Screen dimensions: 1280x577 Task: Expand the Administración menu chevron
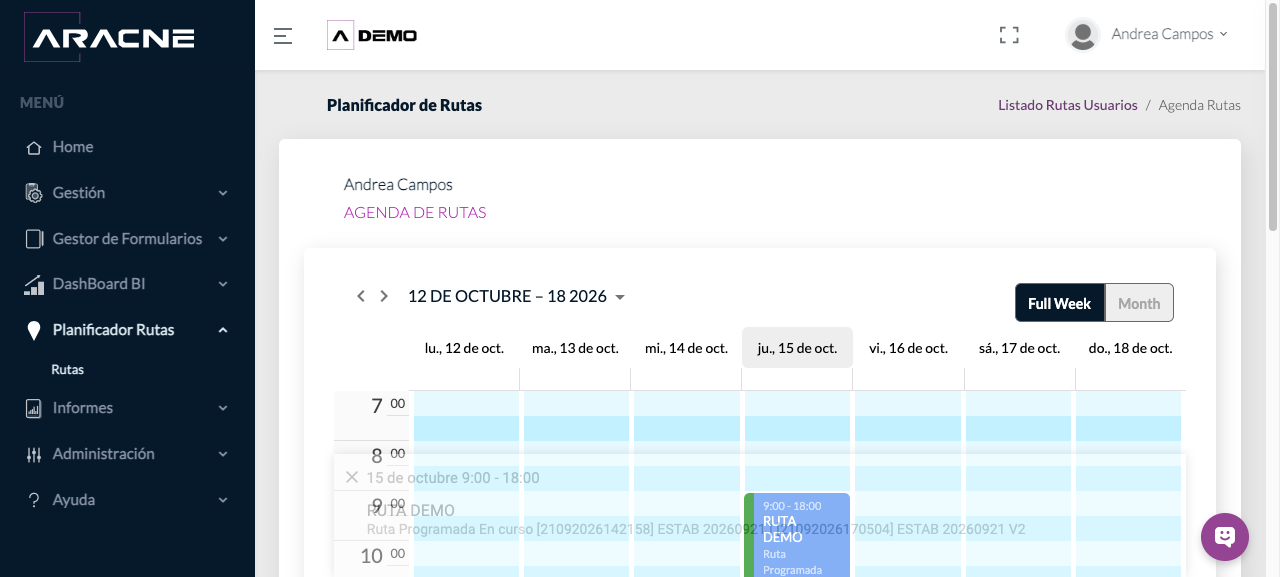click(223, 454)
